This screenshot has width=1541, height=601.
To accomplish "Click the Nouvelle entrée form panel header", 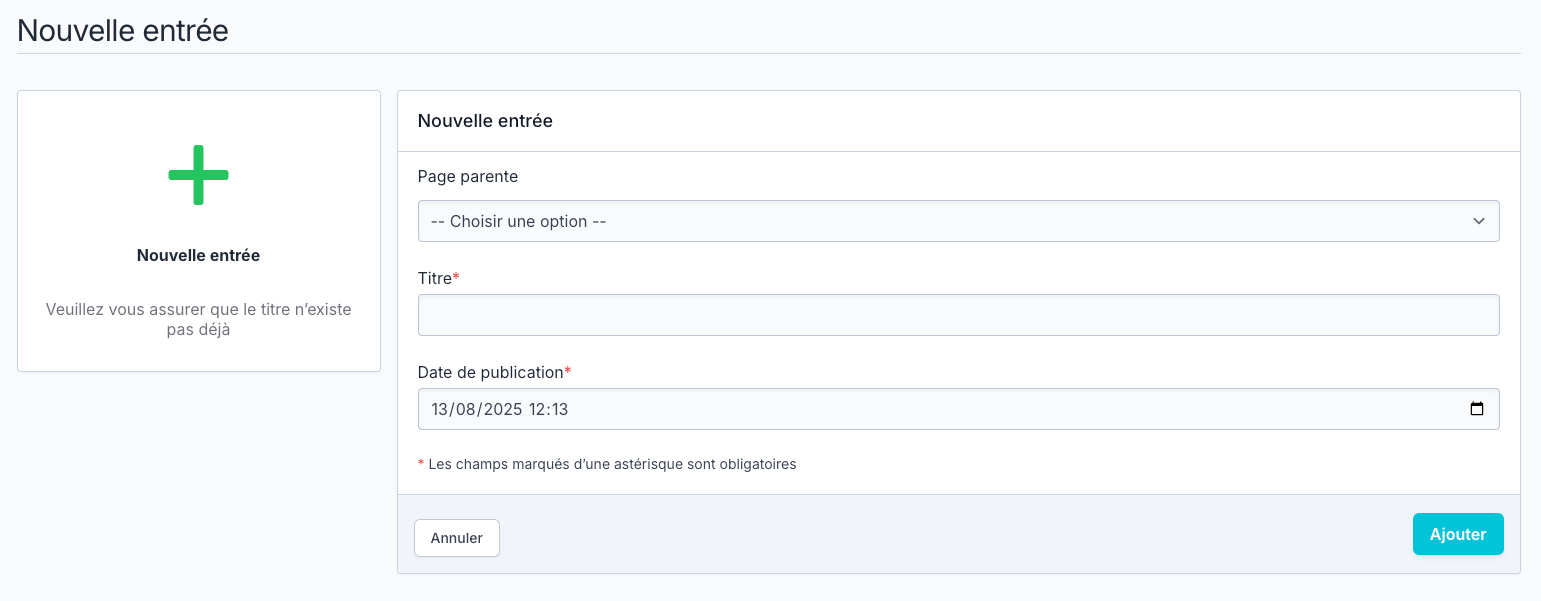I will (485, 121).
